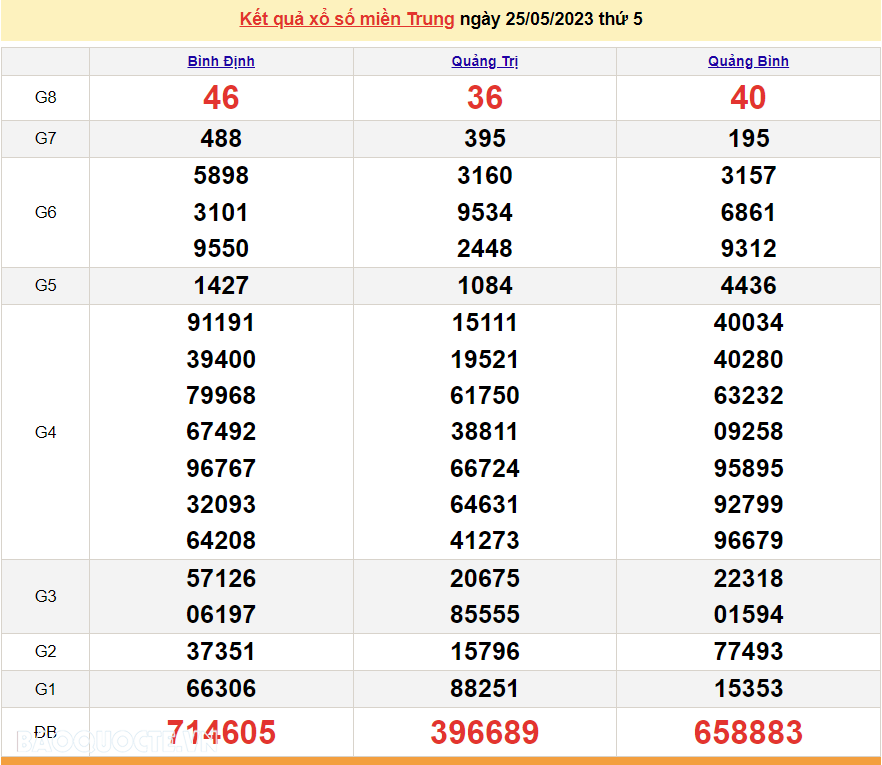882x765 pixels.
Task: Select the G1 row label
Action: point(45,688)
